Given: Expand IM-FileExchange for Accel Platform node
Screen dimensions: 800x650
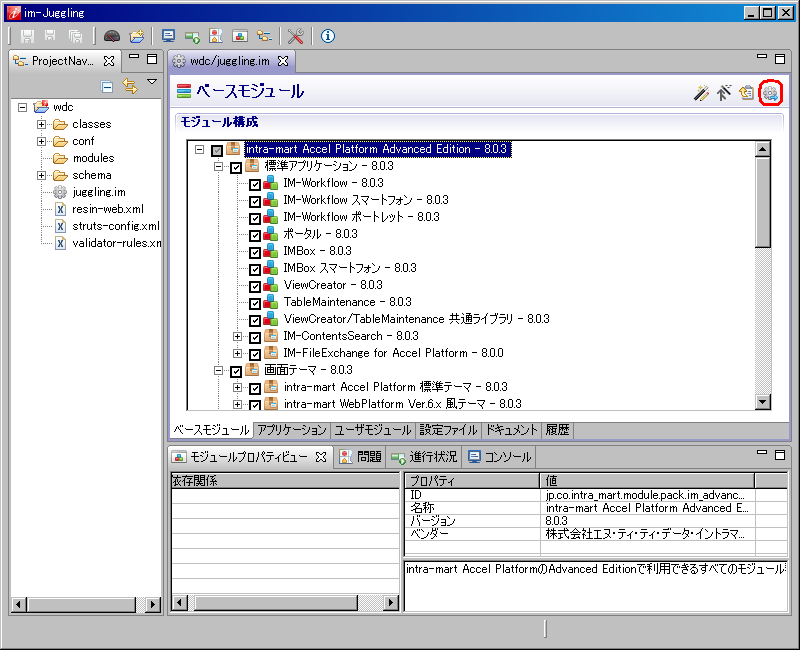Looking at the screenshot, I should point(237,353).
